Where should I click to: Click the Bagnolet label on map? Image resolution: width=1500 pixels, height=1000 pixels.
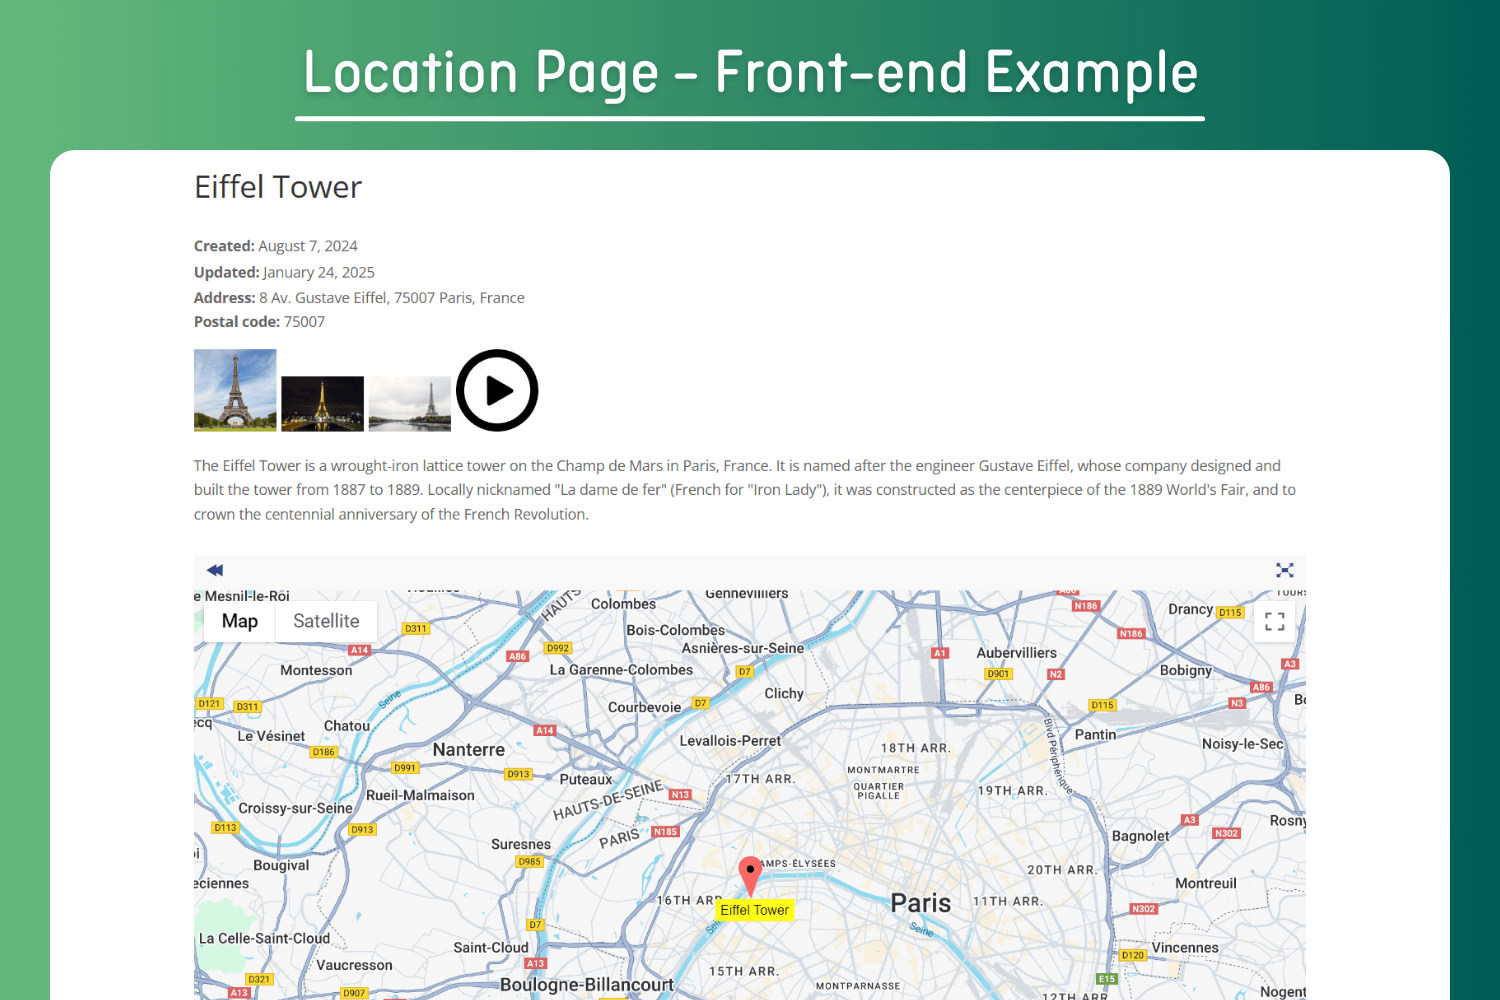pos(1140,836)
